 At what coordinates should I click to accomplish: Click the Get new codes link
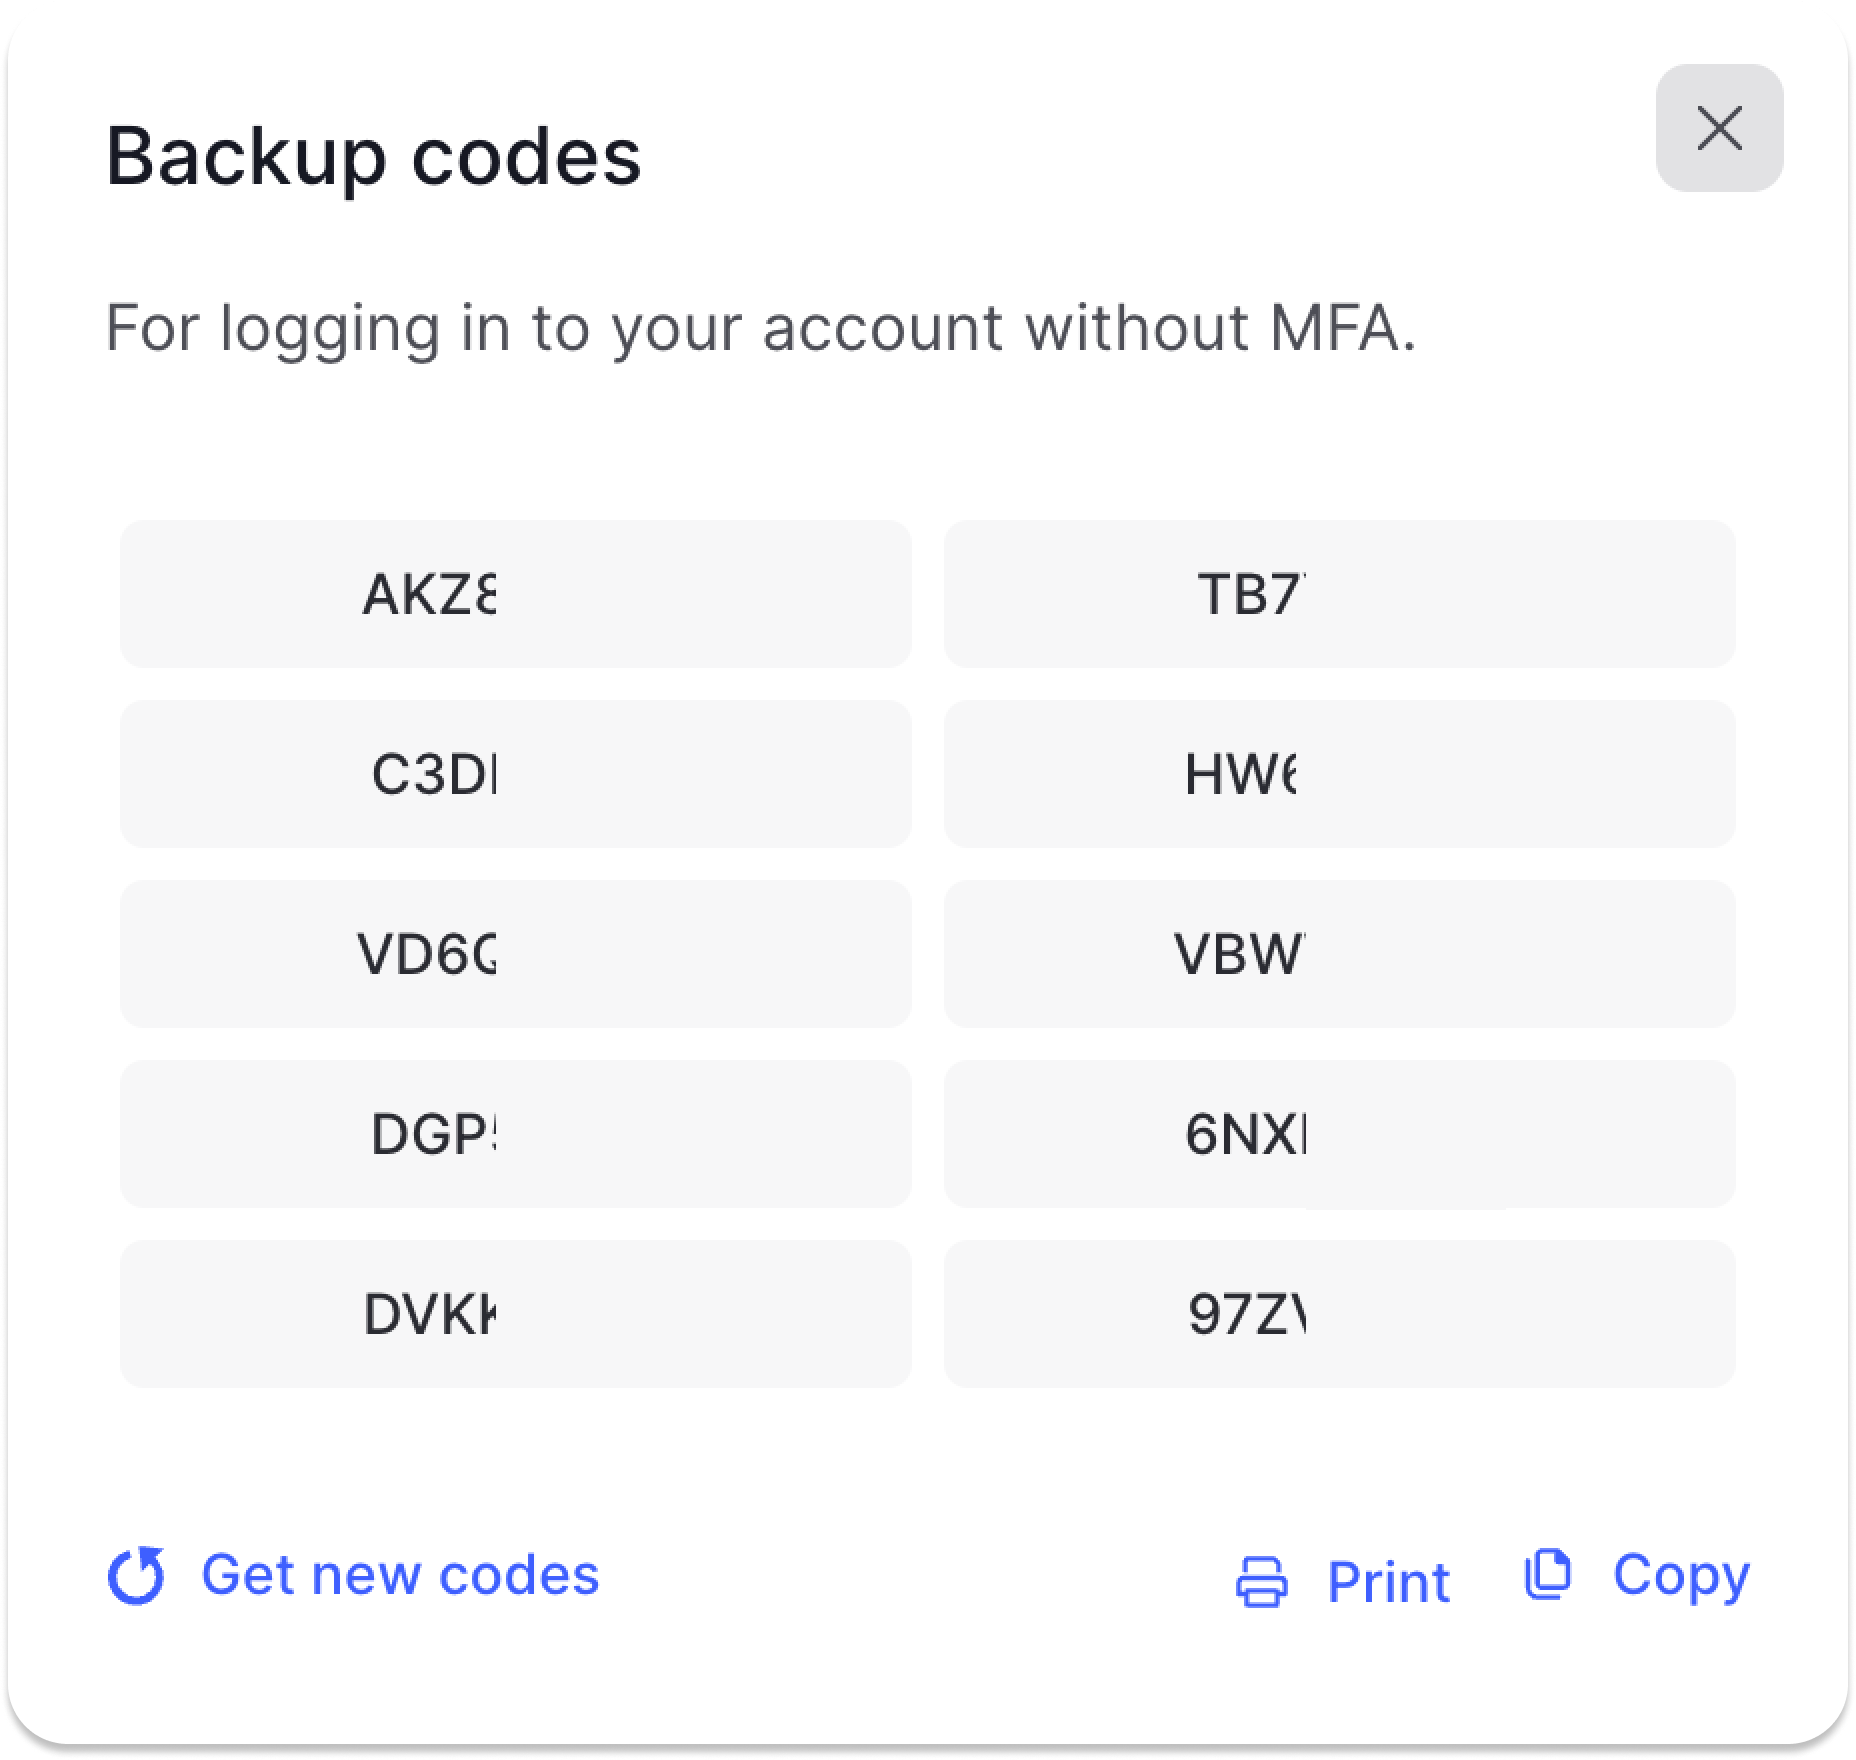pos(400,1575)
